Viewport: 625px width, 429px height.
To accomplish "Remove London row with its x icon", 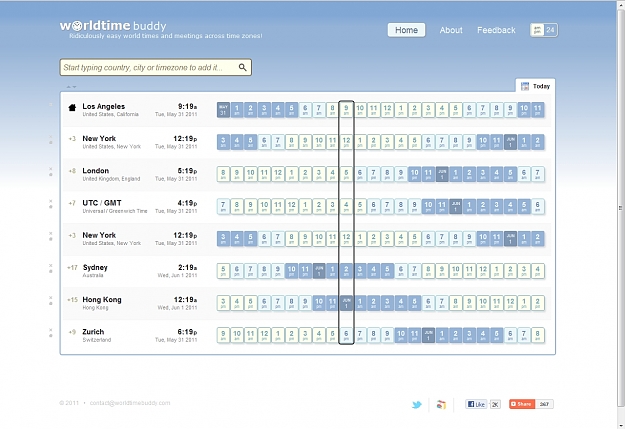I will tap(51, 169).
